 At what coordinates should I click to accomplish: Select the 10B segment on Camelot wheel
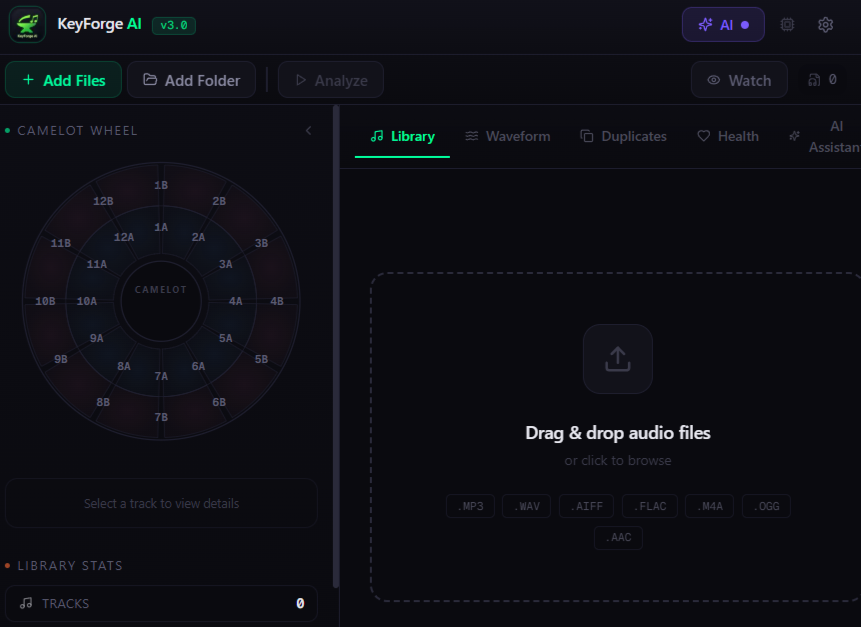point(45,301)
